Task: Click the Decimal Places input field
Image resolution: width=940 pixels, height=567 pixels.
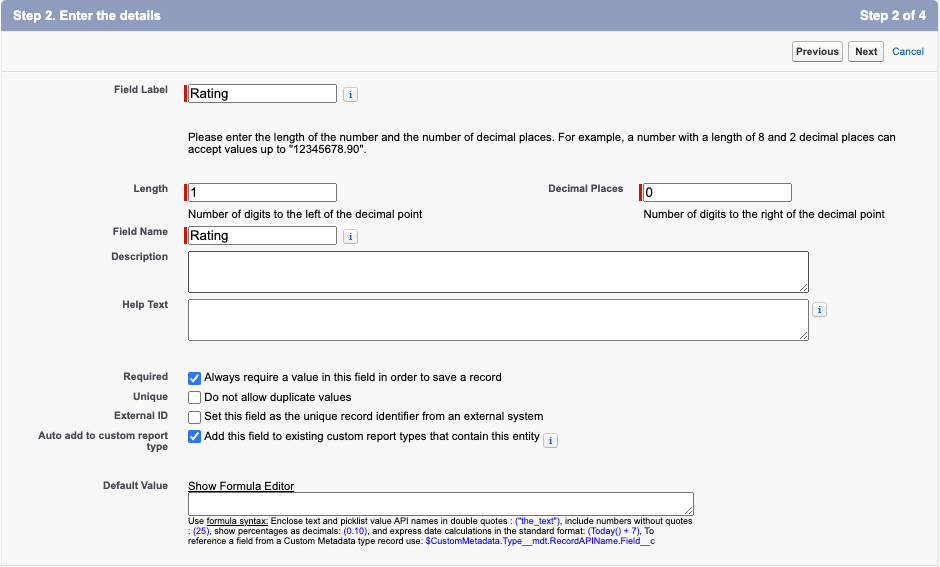Action: [717, 192]
